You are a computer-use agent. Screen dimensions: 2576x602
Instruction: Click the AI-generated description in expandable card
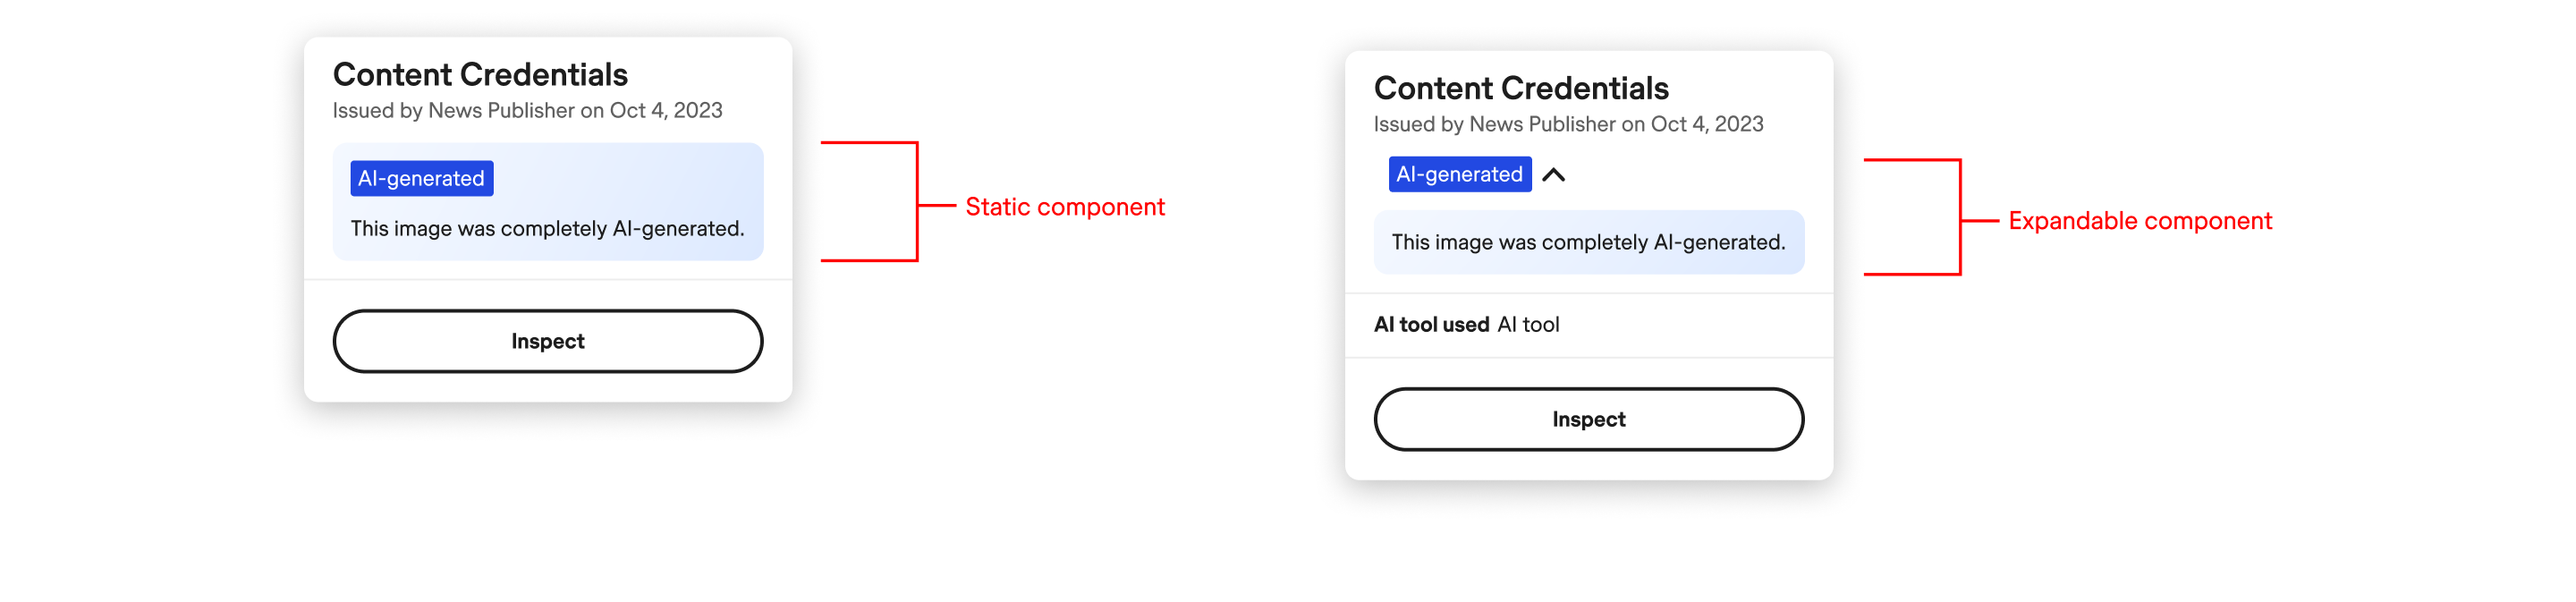tap(1588, 243)
